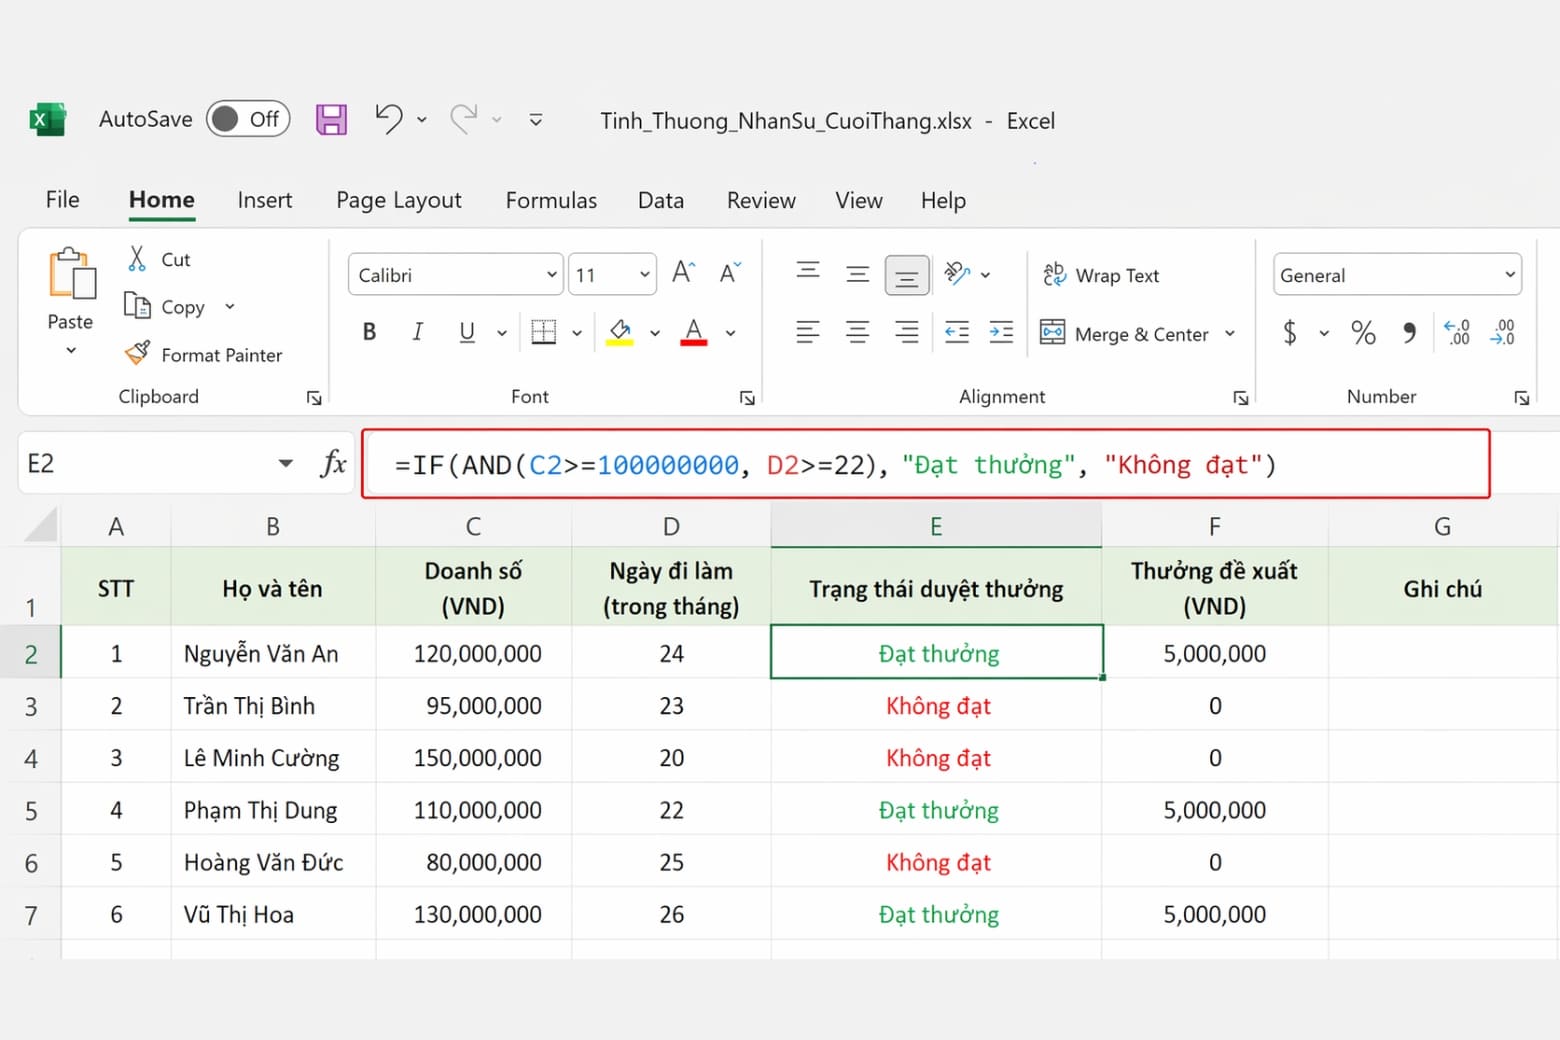The image size is (1560, 1040).
Task: Toggle the Bottom Align button
Action: coord(907,275)
